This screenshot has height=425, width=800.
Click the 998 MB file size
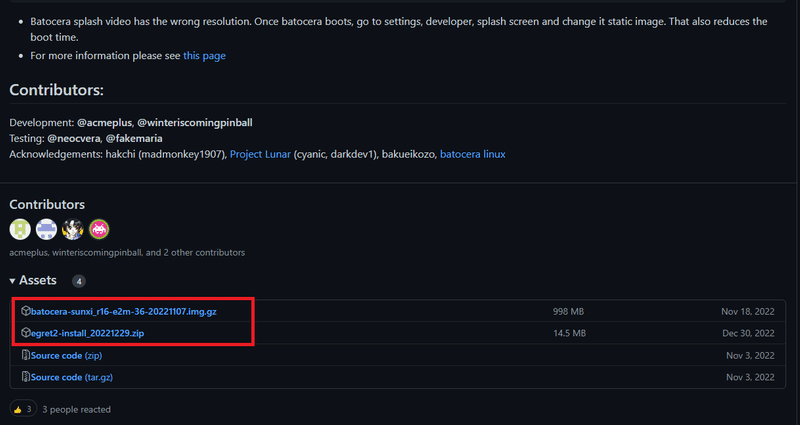(x=568, y=311)
